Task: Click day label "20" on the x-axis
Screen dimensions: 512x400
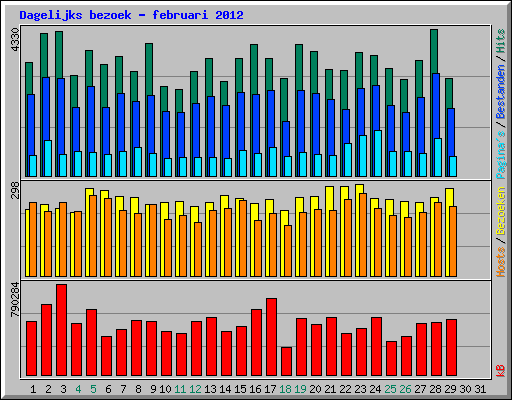Action: (315, 389)
